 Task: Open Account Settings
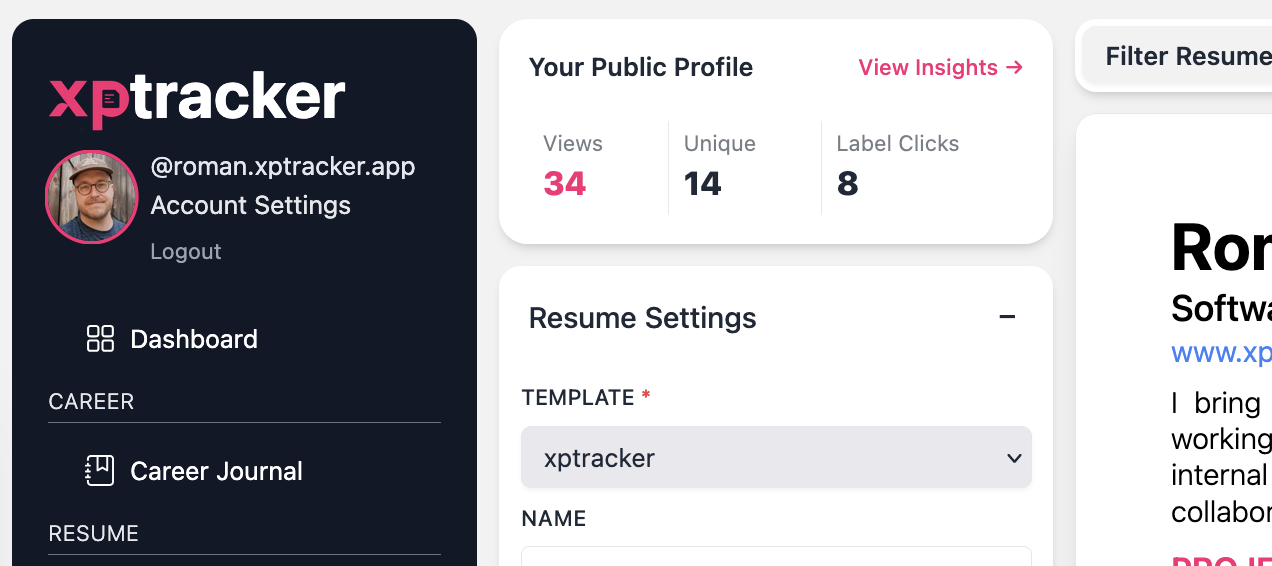pos(250,206)
